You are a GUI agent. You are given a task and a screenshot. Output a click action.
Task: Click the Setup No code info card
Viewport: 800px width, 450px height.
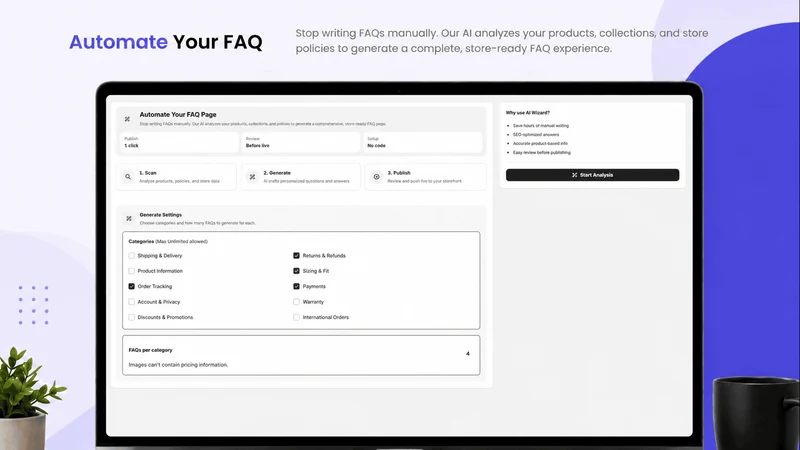click(x=422, y=142)
